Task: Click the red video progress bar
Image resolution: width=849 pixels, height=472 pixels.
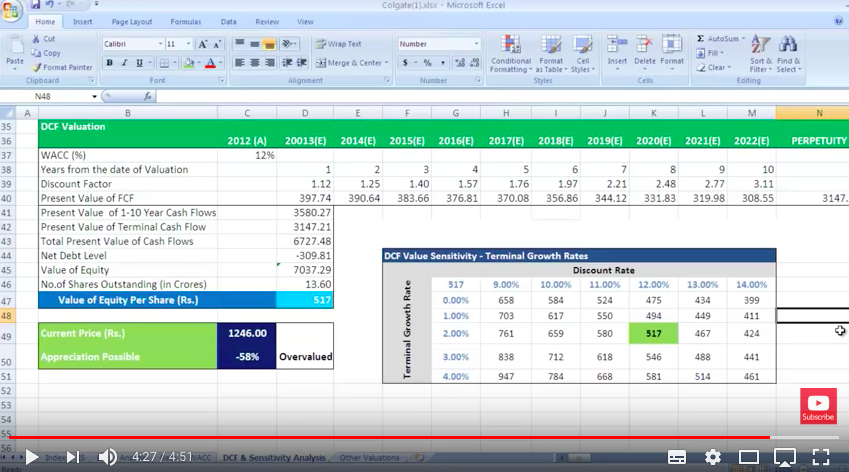Action: point(400,437)
